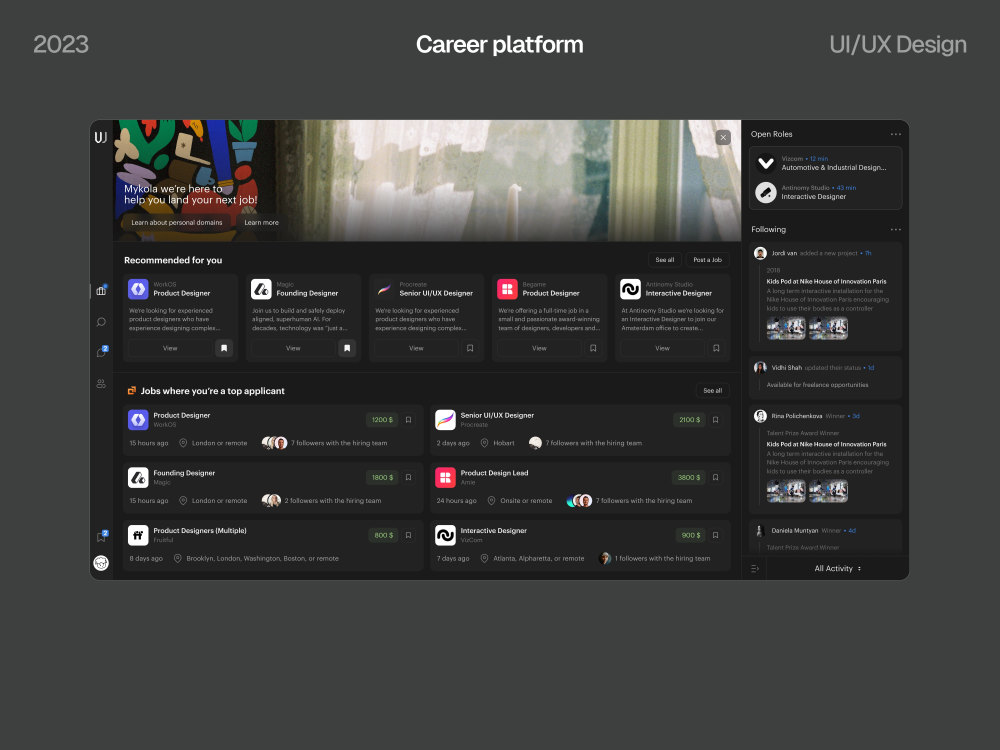Click Antinomy Studio logo in Open Roles
Screen dimensions: 1000x750
766,192
